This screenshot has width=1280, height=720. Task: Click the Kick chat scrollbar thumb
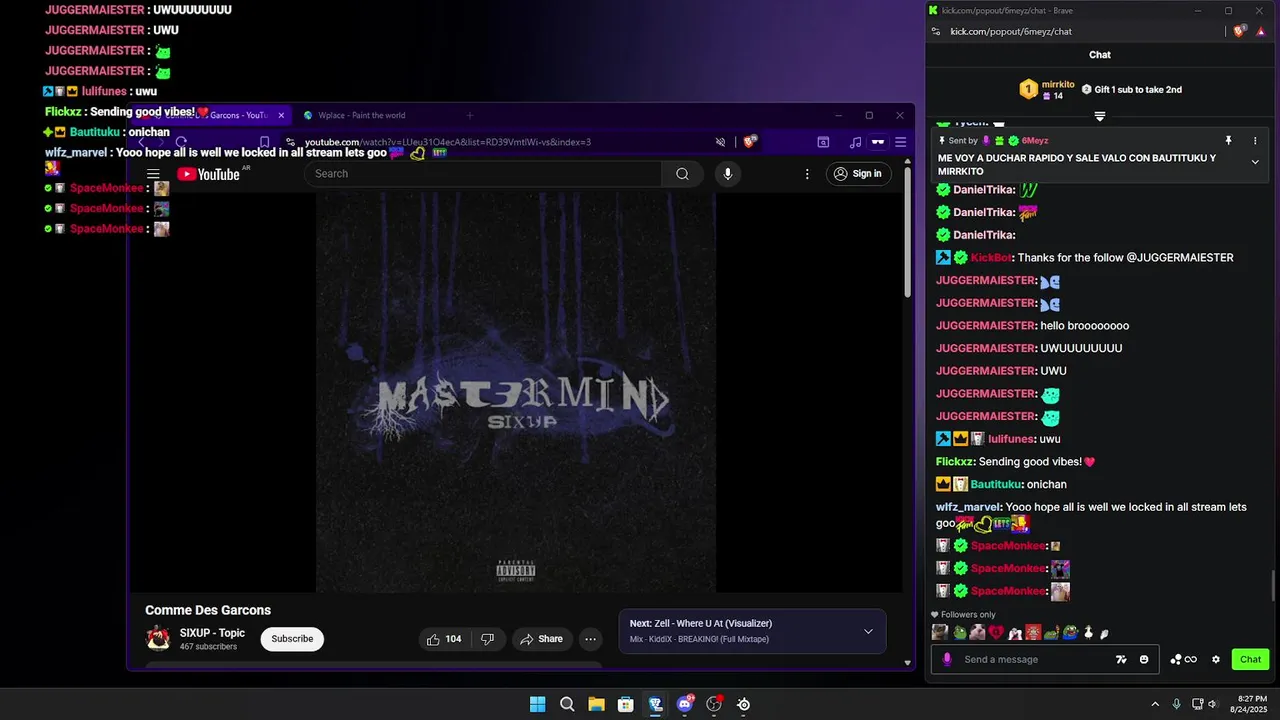1273,586
